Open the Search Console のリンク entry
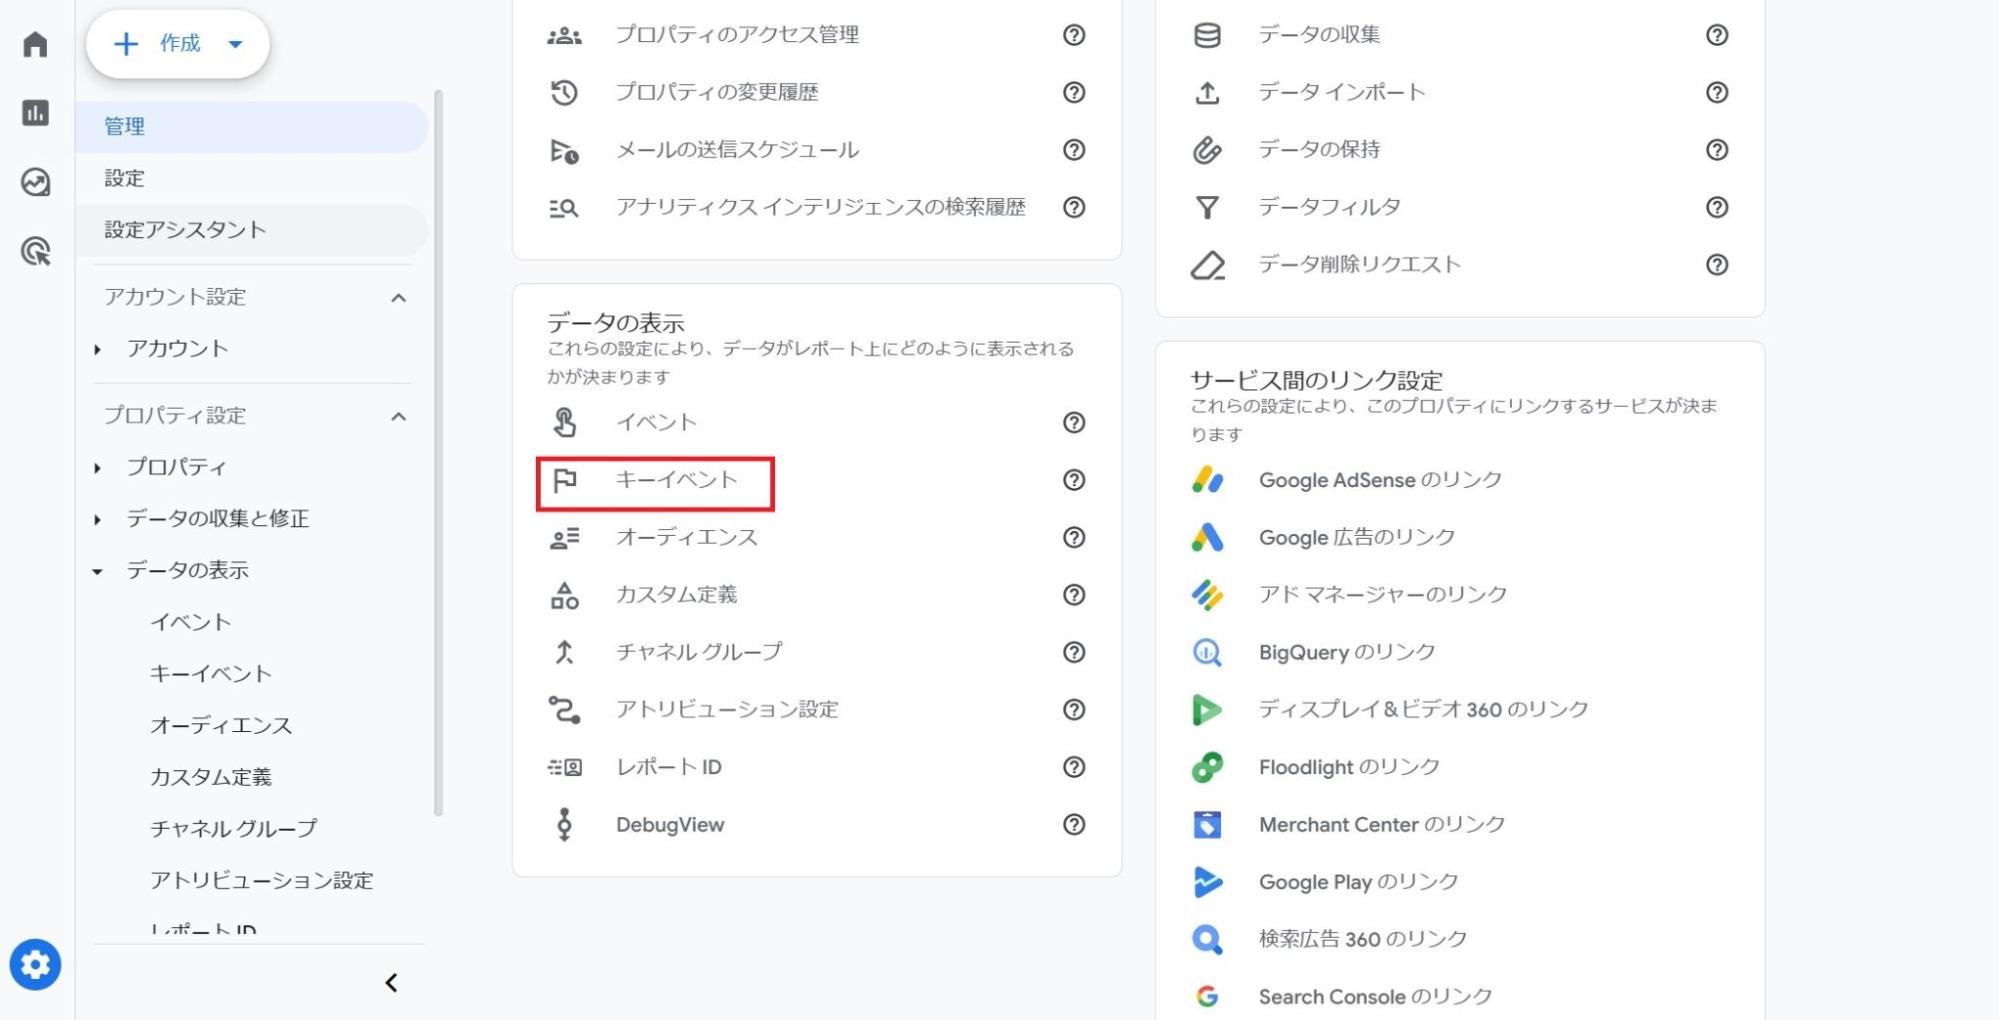 pyautogui.click(x=1374, y=995)
